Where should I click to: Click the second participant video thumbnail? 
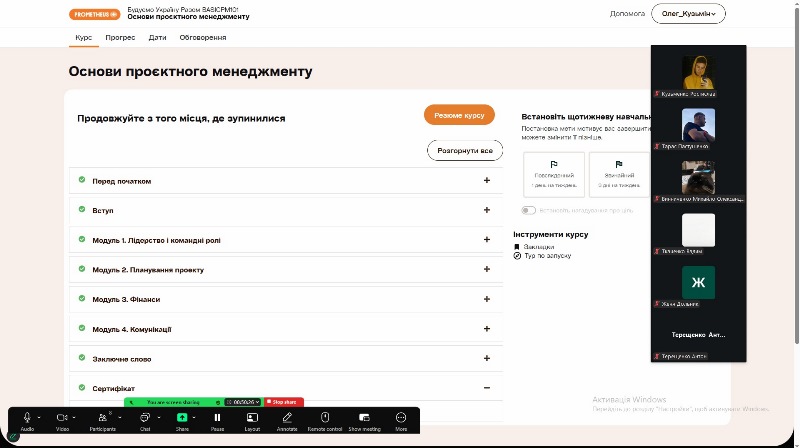[x=698, y=125]
